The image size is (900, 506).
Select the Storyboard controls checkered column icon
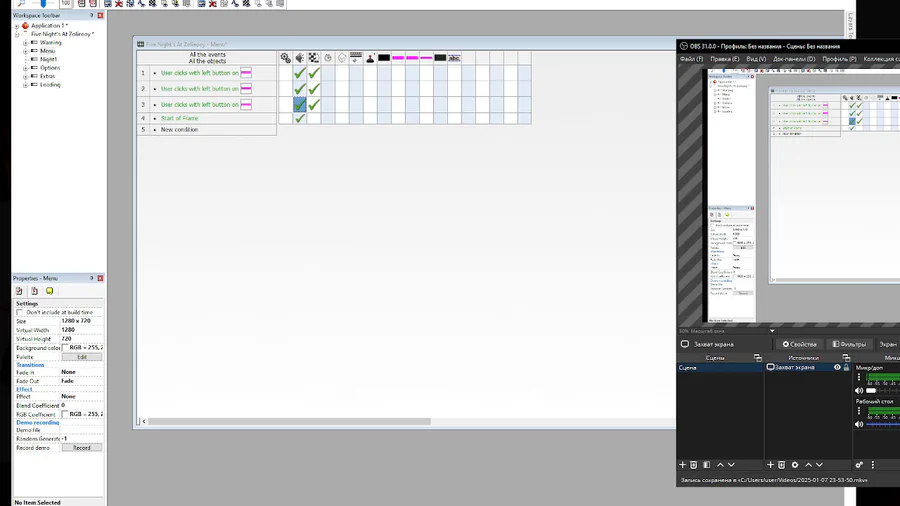tap(313, 58)
